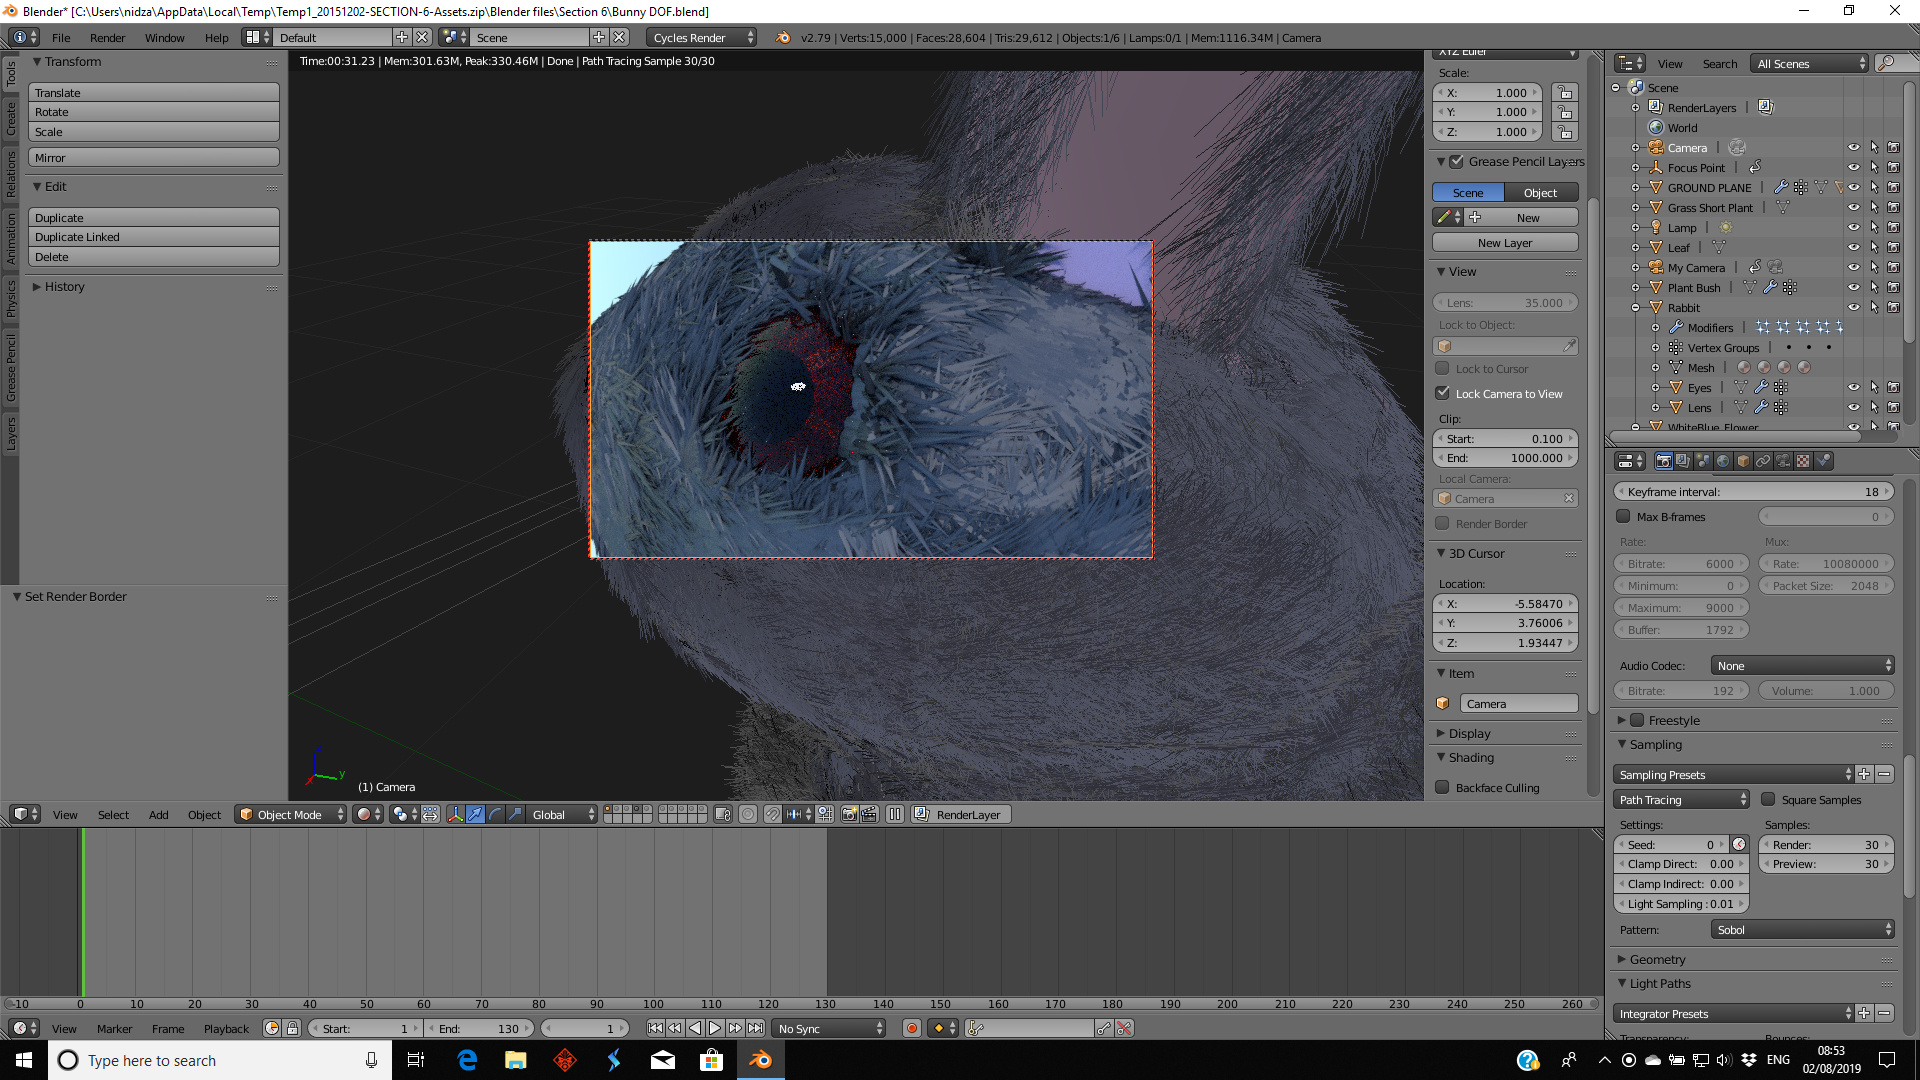
Task: Enable the Freestyle checkbox
Action: 1637,720
